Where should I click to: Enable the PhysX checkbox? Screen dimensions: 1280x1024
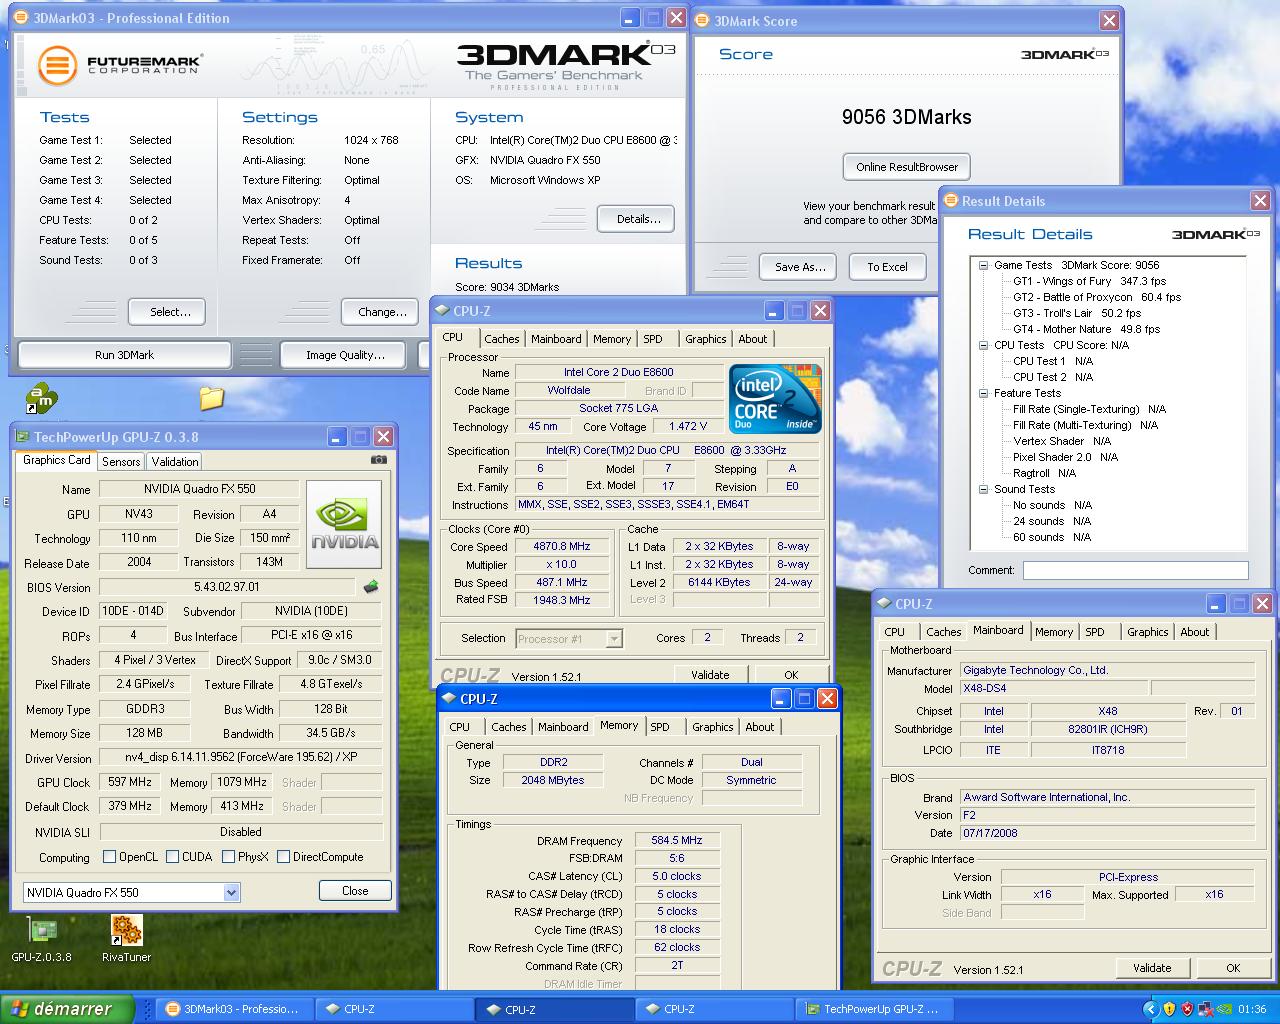229,857
